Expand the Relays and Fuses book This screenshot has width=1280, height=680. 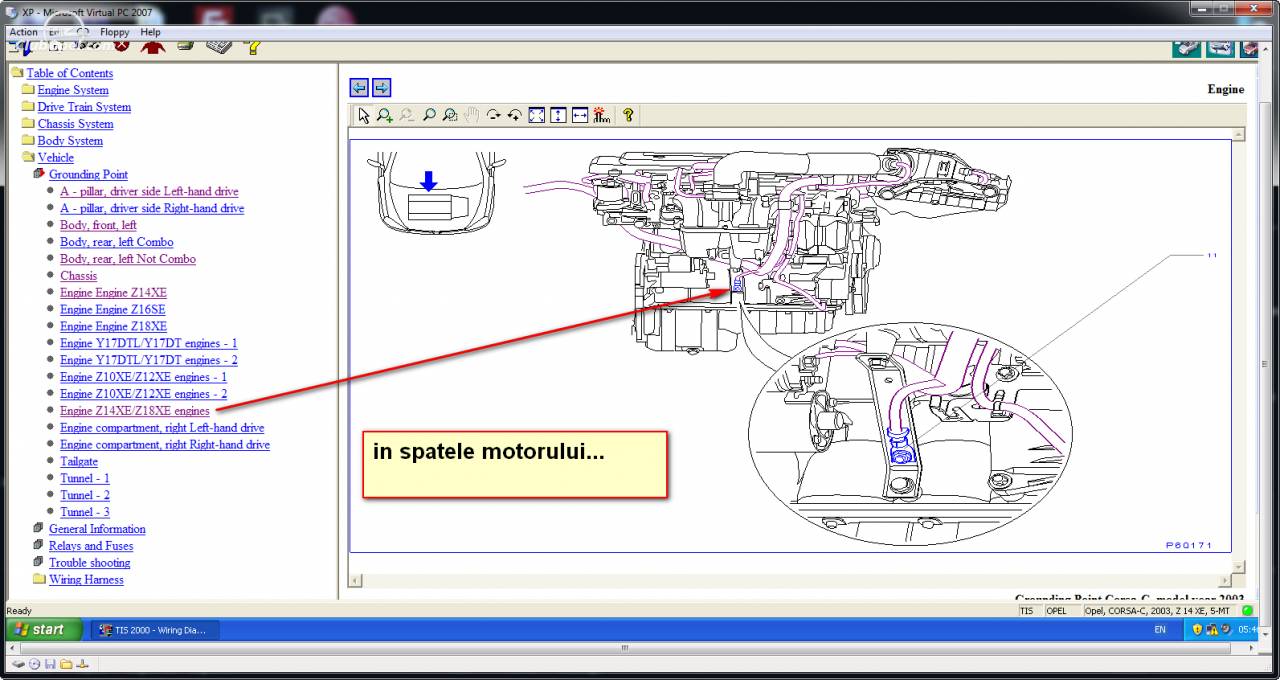(91, 546)
